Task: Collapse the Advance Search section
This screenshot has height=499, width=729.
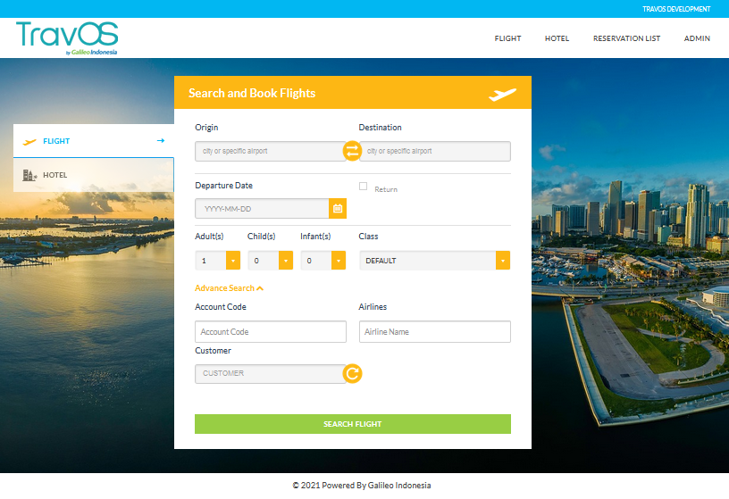Action: tap(229, 288)
